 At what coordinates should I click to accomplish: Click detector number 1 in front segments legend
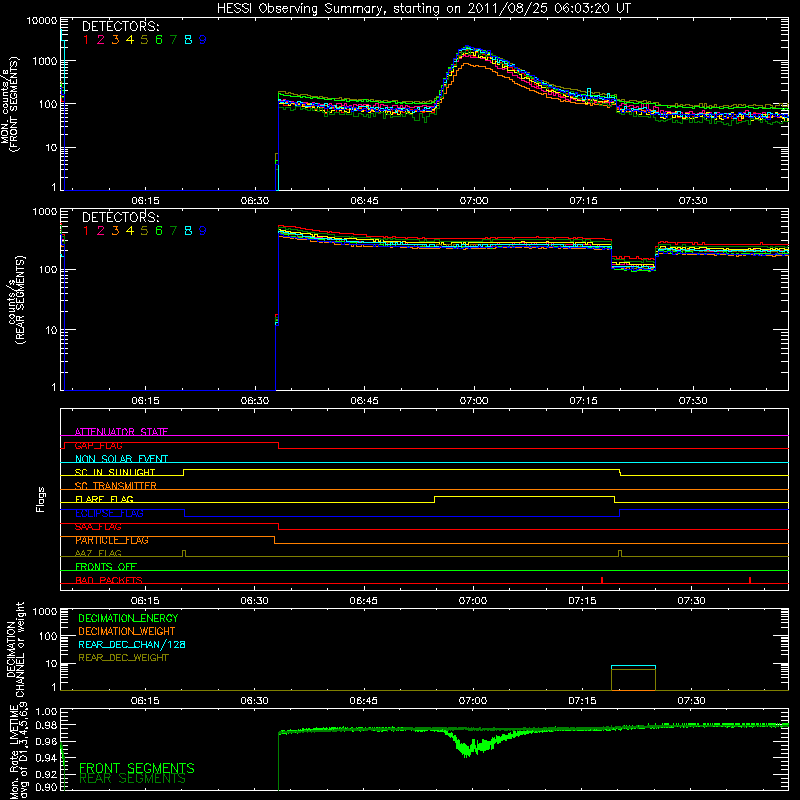86,40
